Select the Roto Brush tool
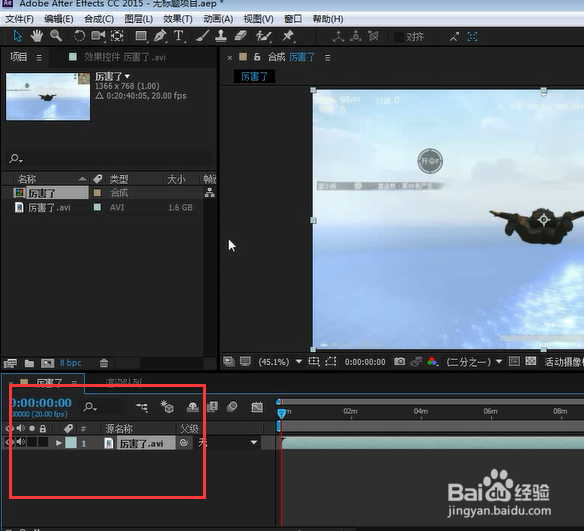The height and width of the screenshot is (531, 584). point(263,36)
